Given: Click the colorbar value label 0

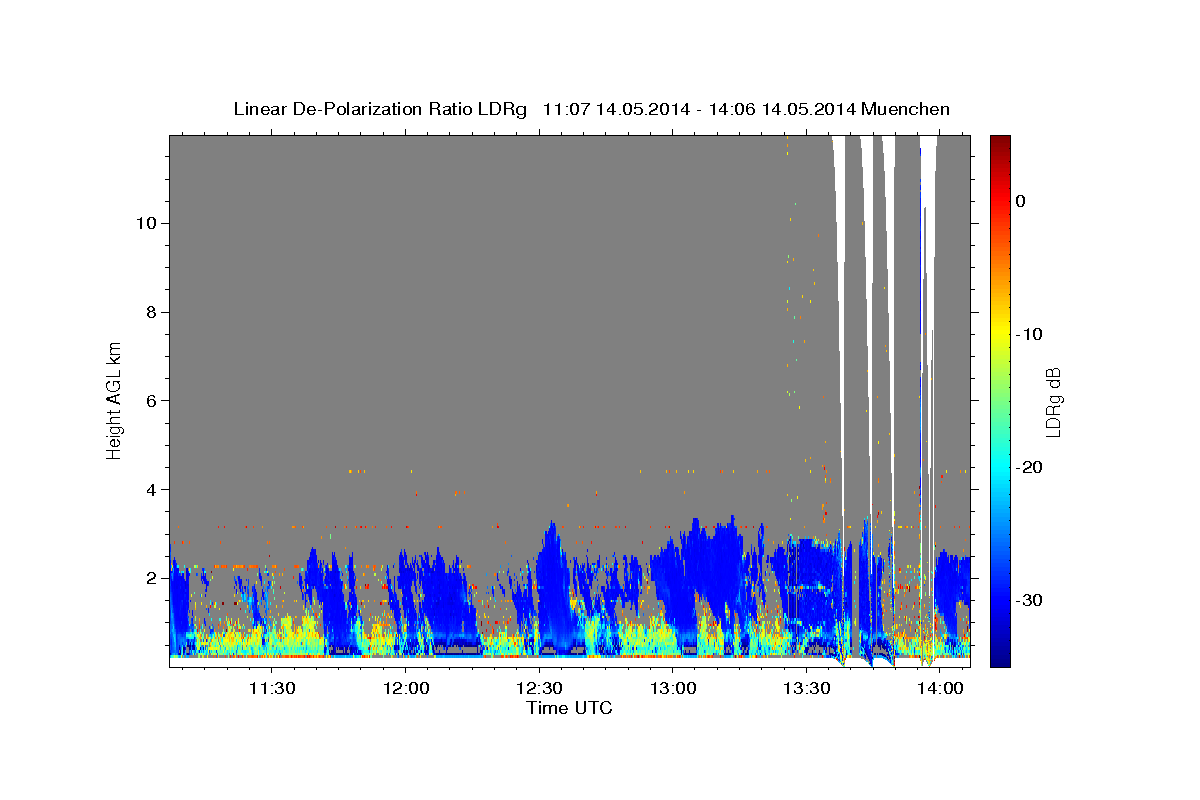Looking at the screenshot, I should point(1021,201).
